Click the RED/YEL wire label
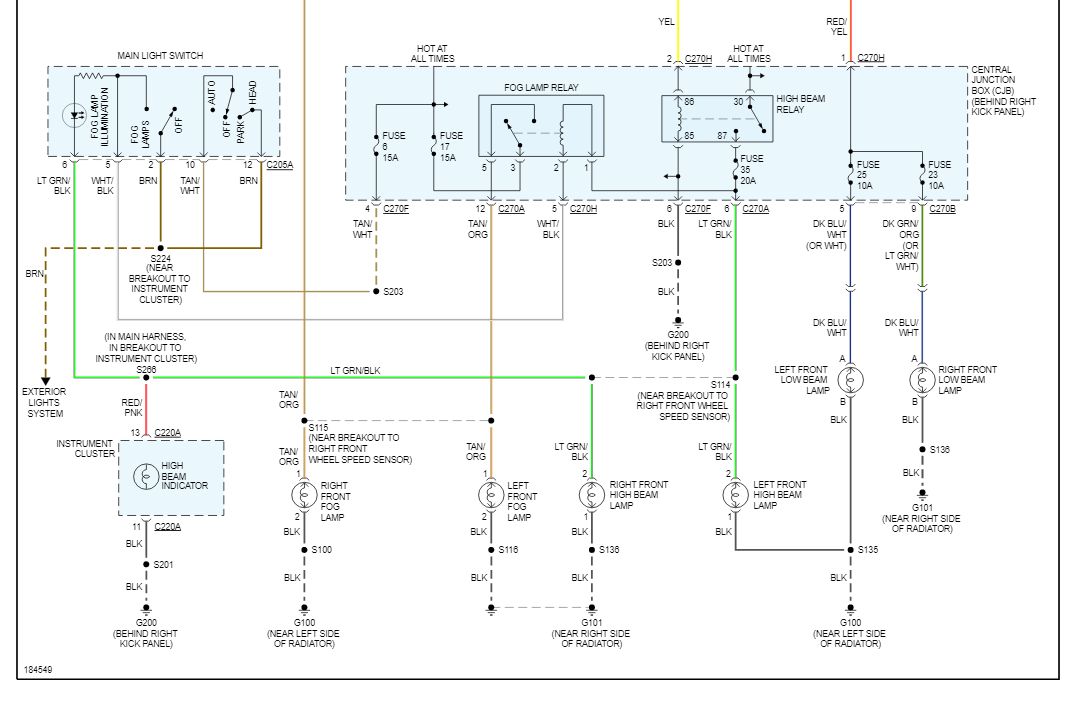The height and width of the screenshot is (717, 1089). pyautogui.click(x=837, y=26)
